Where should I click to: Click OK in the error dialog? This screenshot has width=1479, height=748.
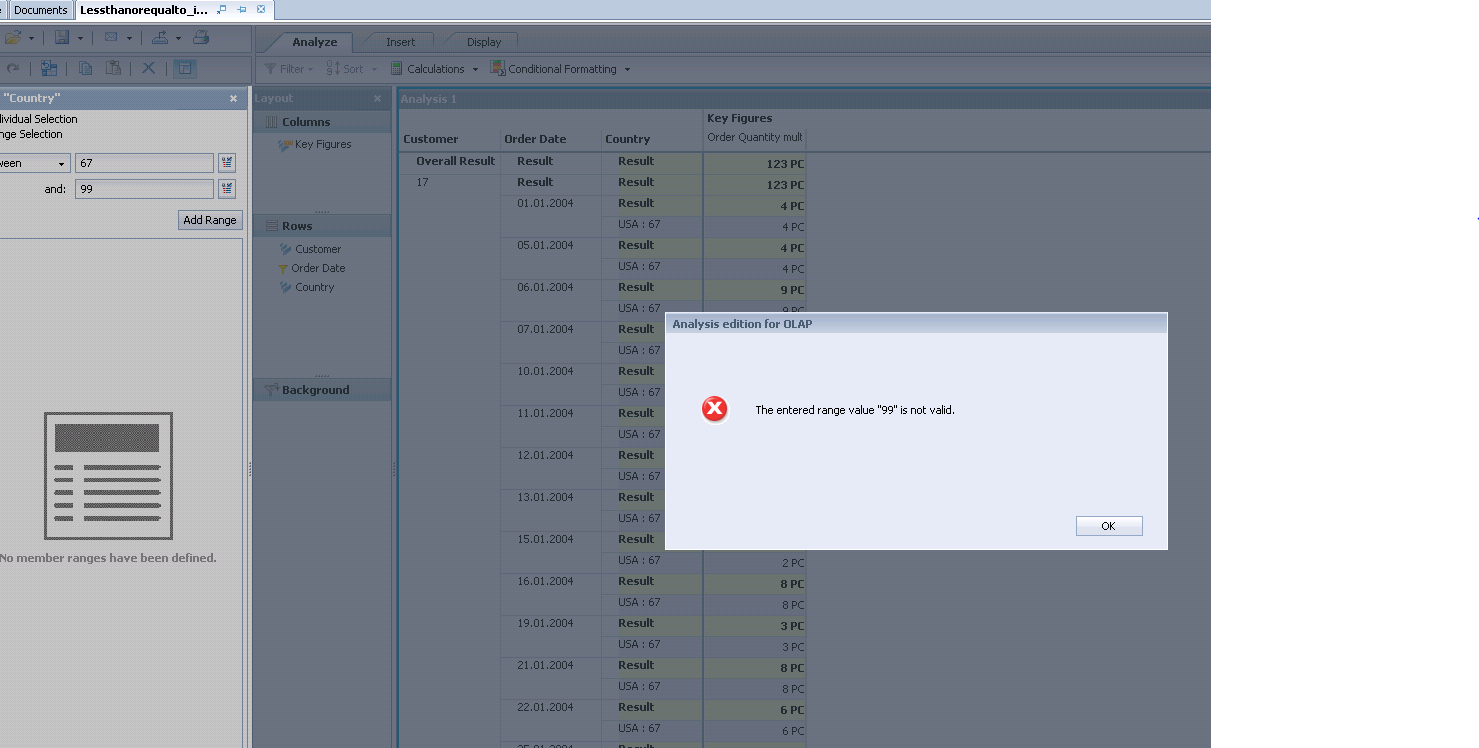click(x=1109, y=526)
